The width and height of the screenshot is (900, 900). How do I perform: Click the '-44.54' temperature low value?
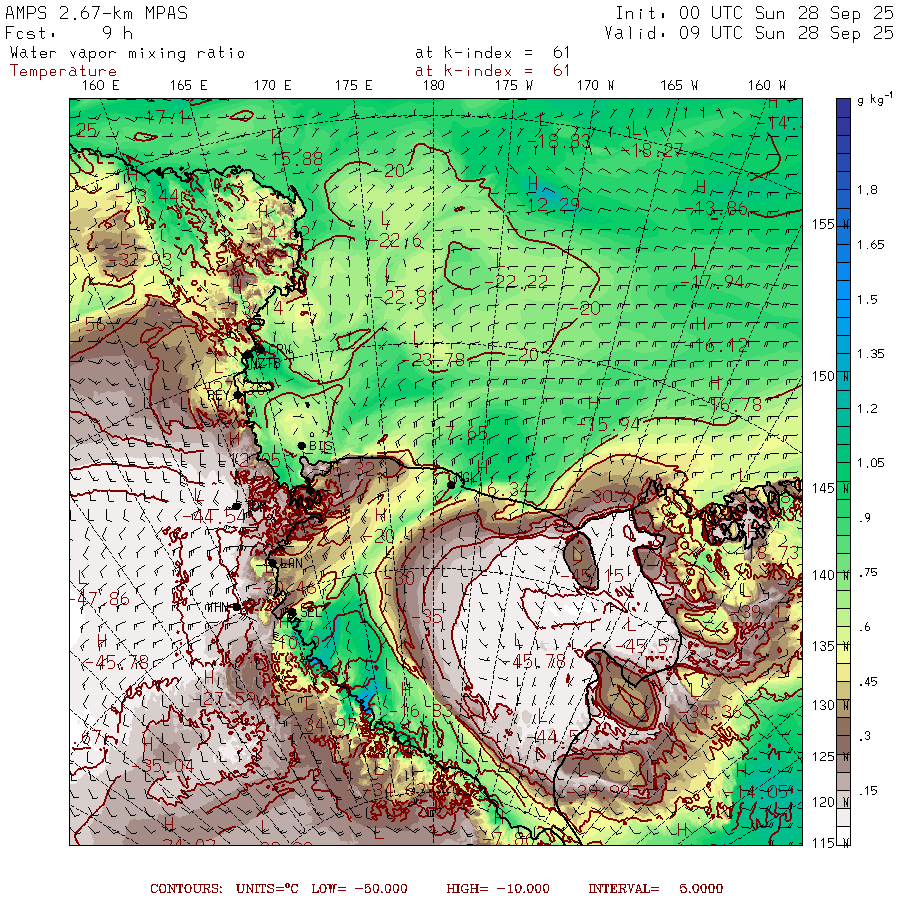pyautogui.click(x=214, y=516)
